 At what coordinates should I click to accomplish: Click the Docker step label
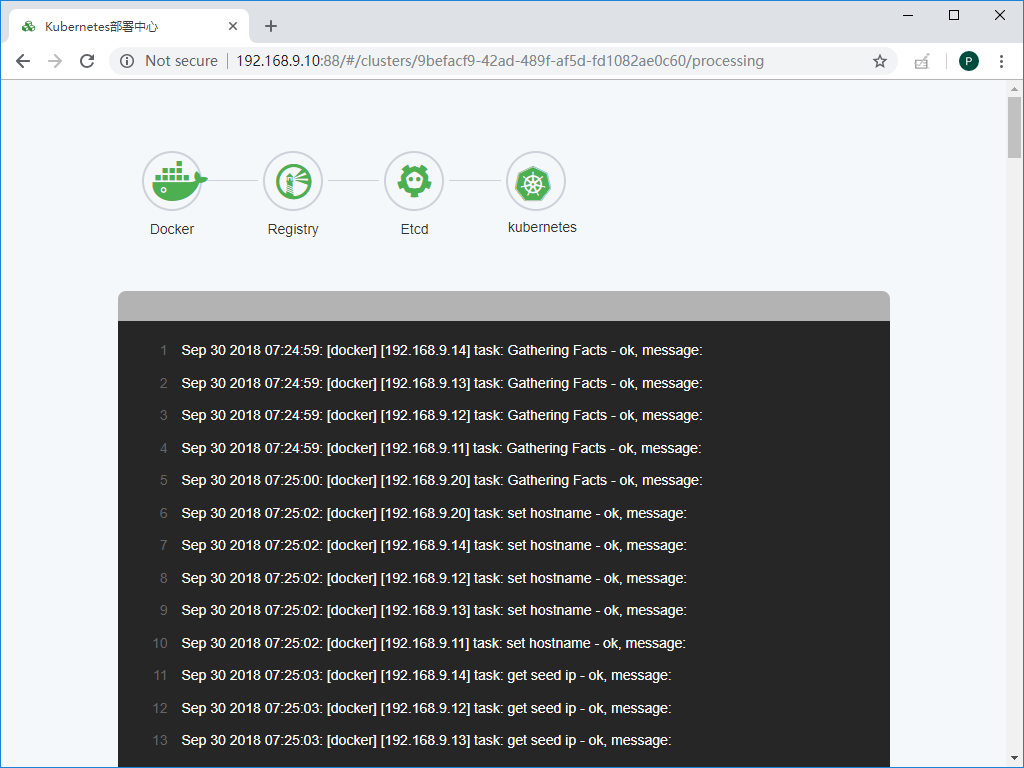[x=172, y=229]
